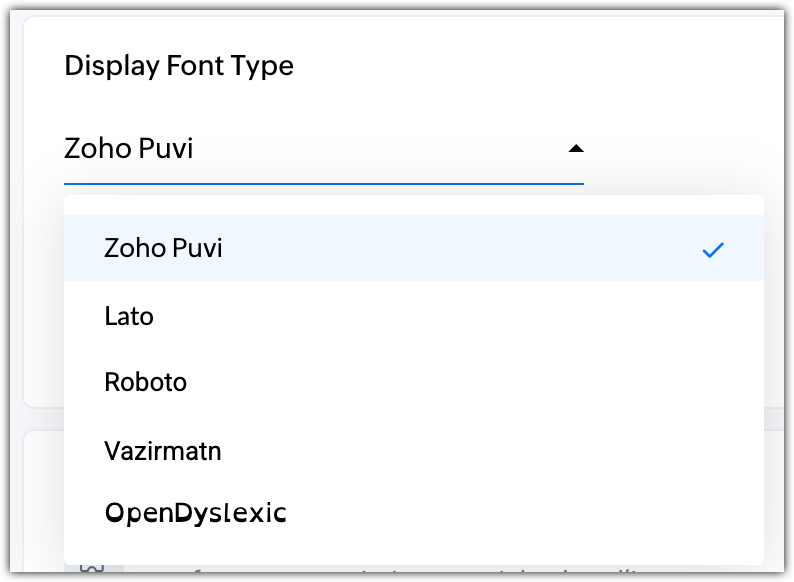The height and width of the screenshot is (582, 794).
Task: Click the Vazirmatn entry text
Action: (x=162, y=450)
